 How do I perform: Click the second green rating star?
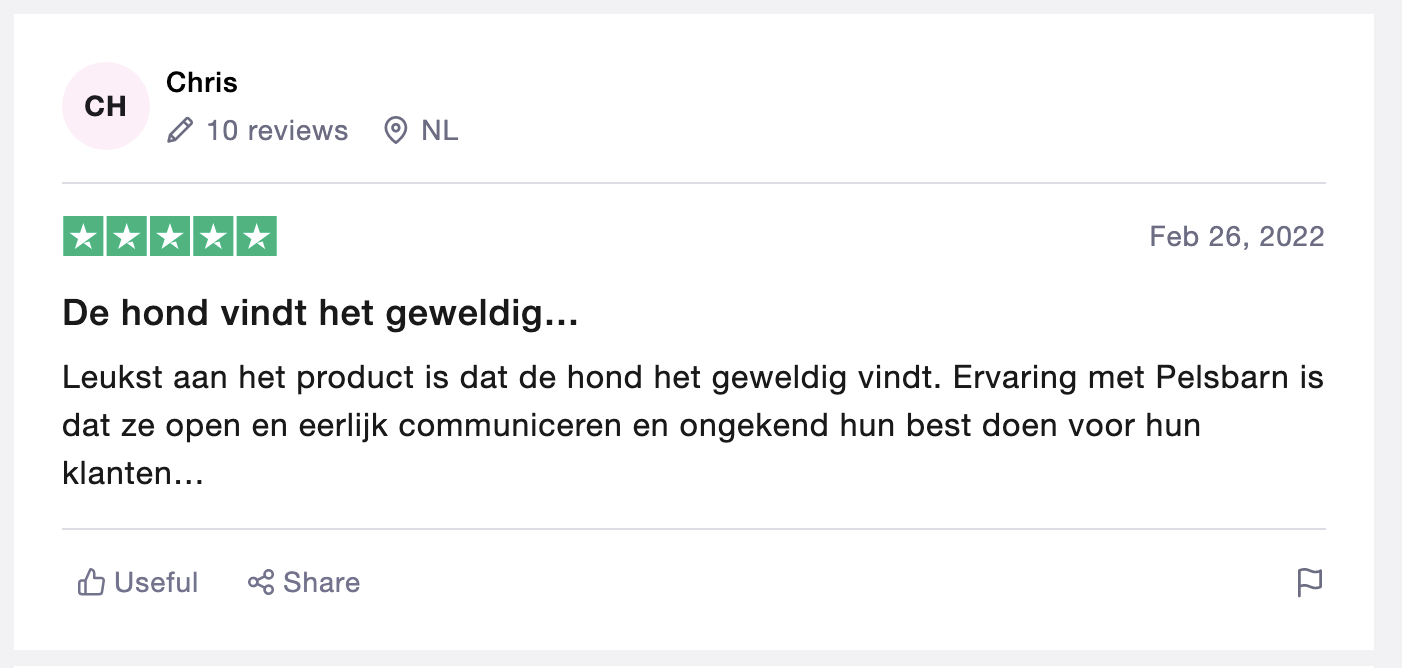(126, 237)
